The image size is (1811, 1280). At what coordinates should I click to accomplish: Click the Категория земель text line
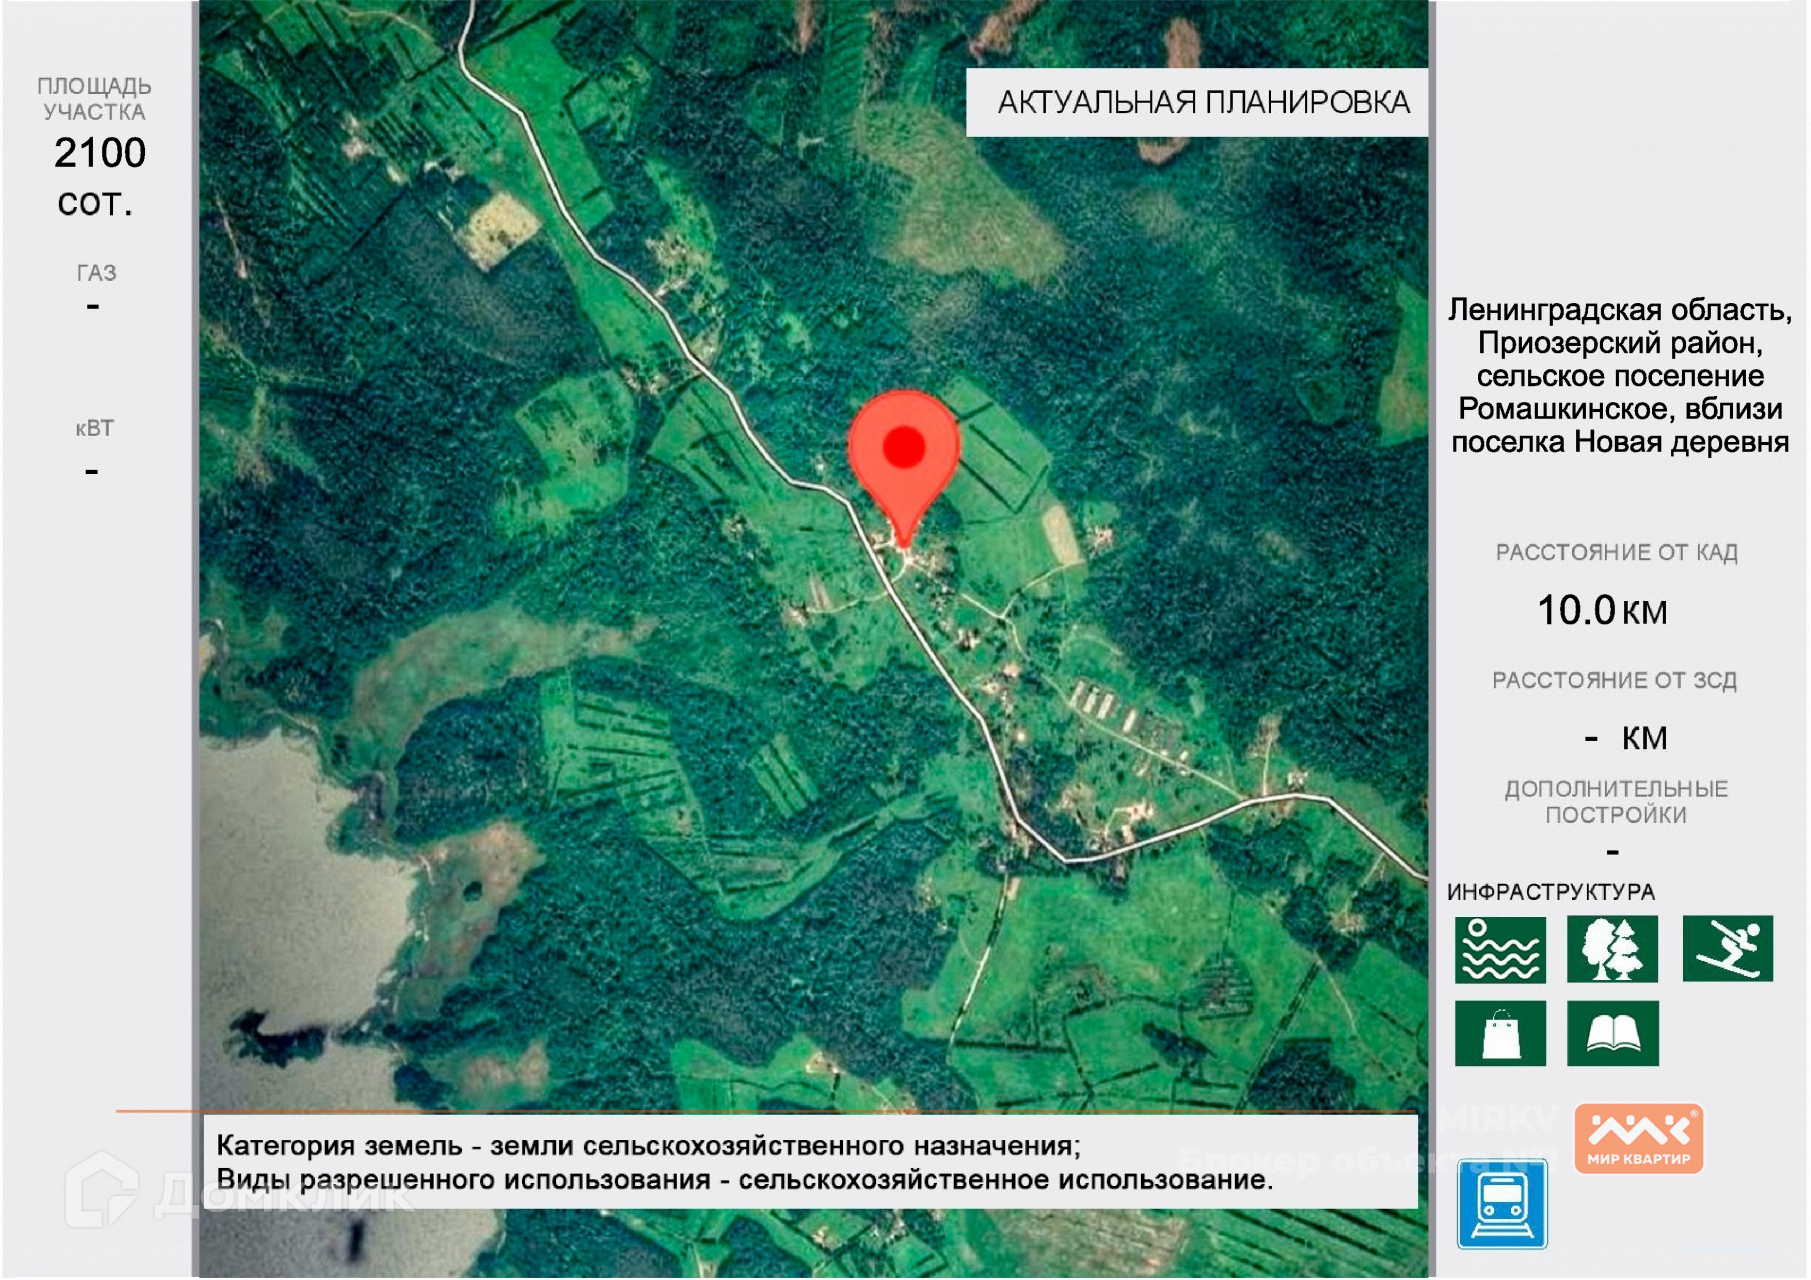[x=648, y=1146]
